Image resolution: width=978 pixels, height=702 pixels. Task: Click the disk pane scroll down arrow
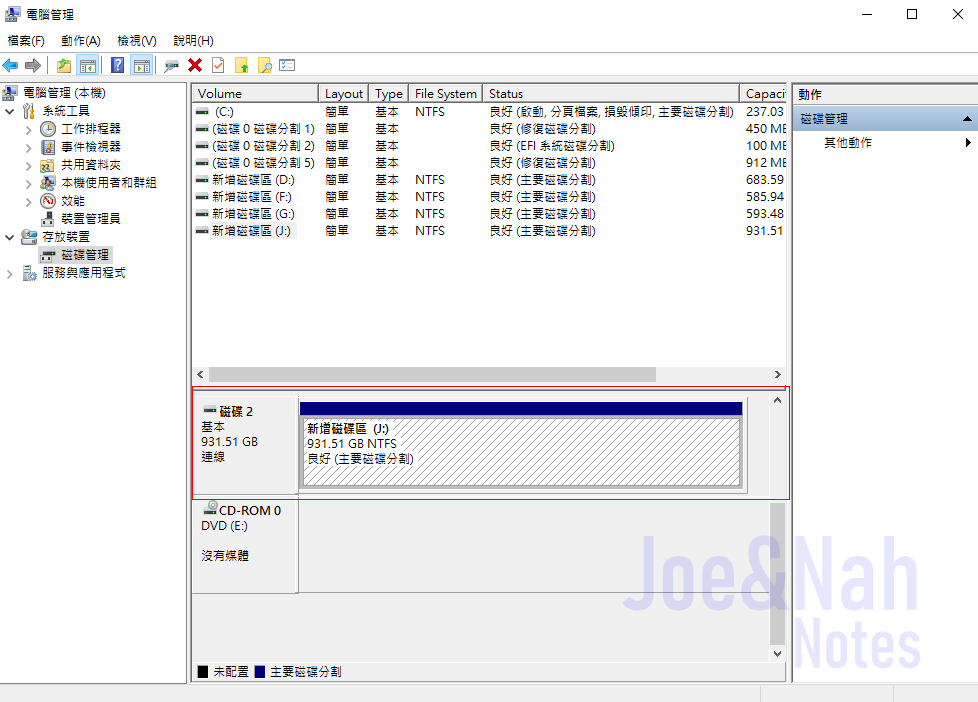click(777, 653)
